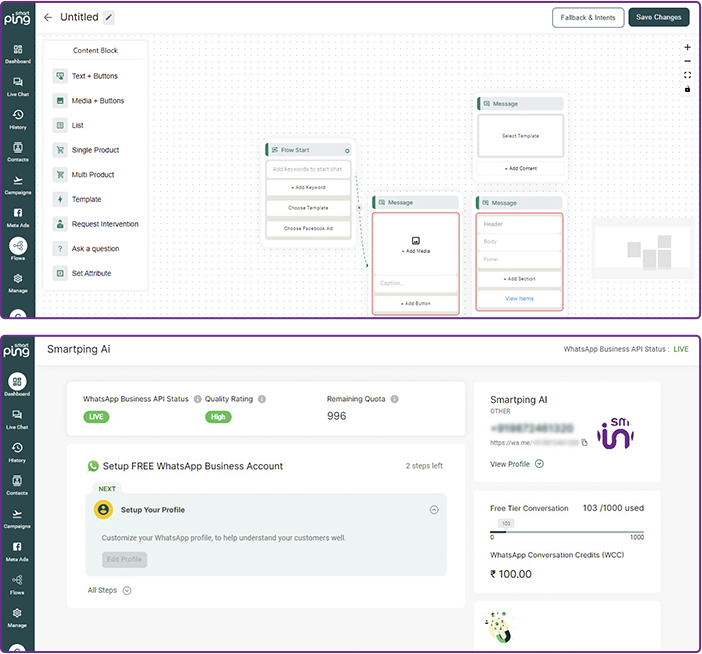Expand View Profile section
702x654 pixels.
point(539,464)
